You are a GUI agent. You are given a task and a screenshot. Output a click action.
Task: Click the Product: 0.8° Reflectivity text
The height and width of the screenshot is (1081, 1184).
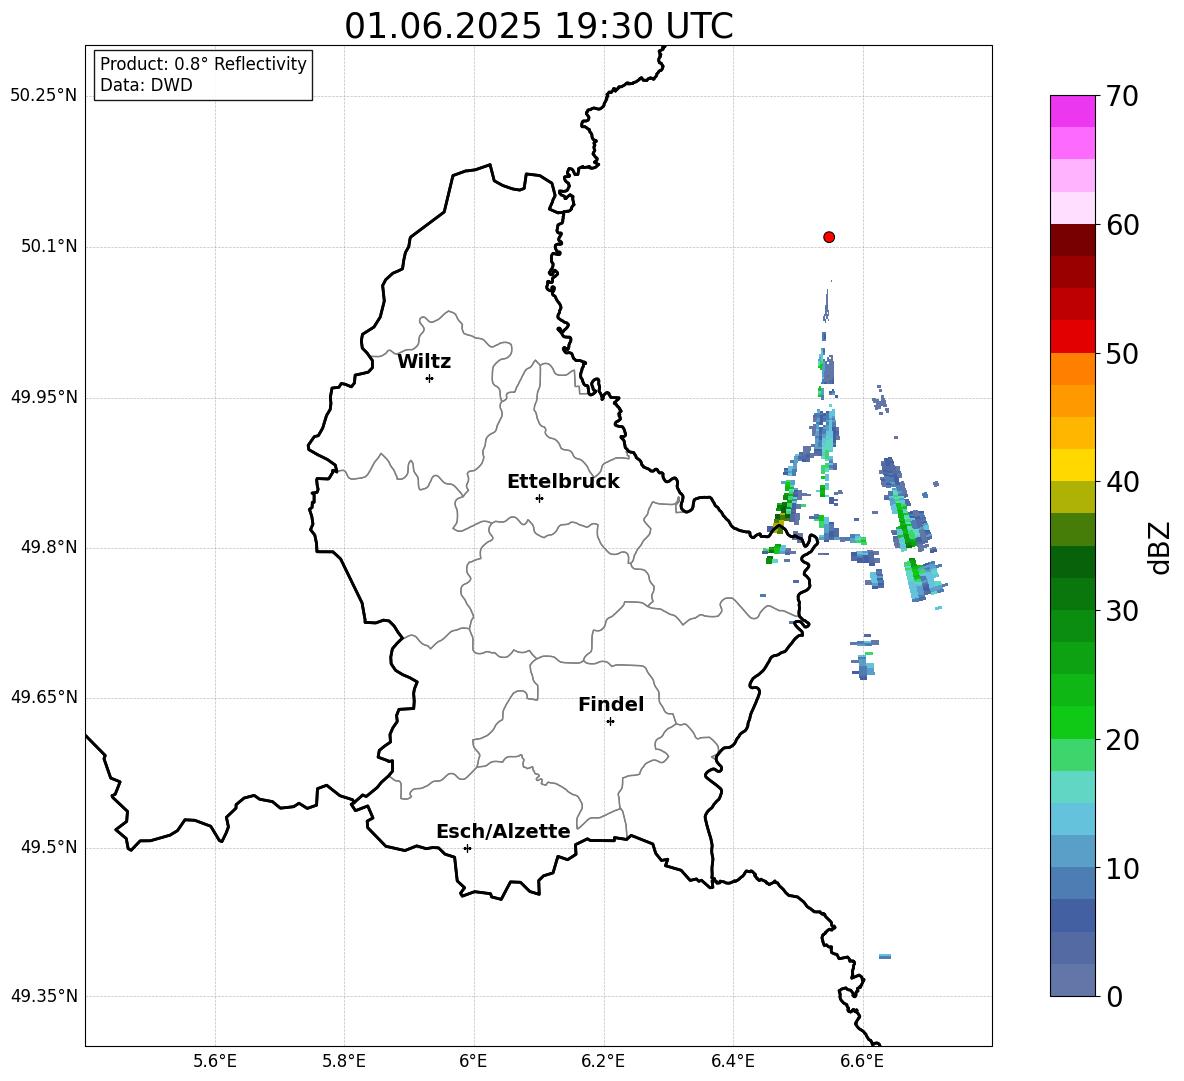[203, 64]
